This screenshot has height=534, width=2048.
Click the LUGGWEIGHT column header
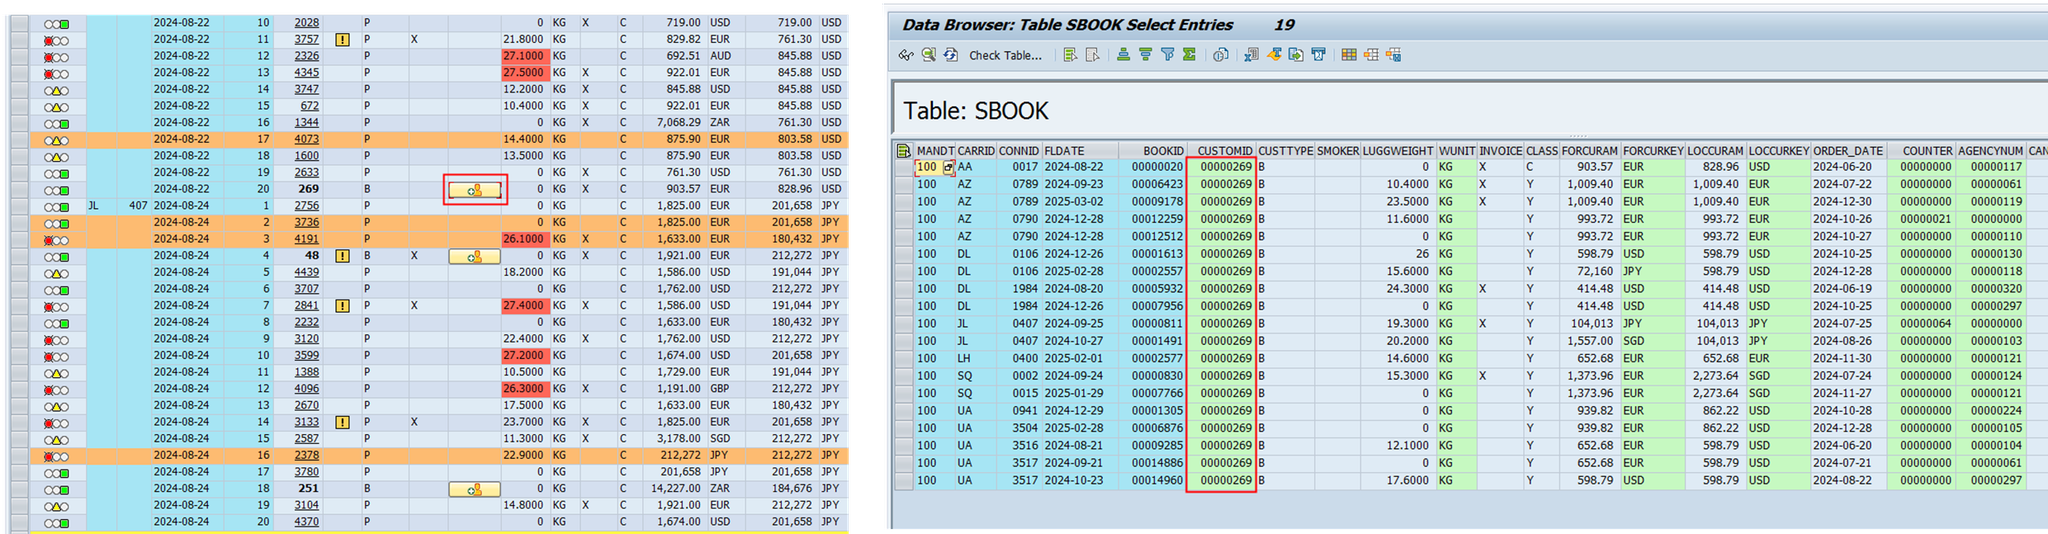(x=1398, y=151)
